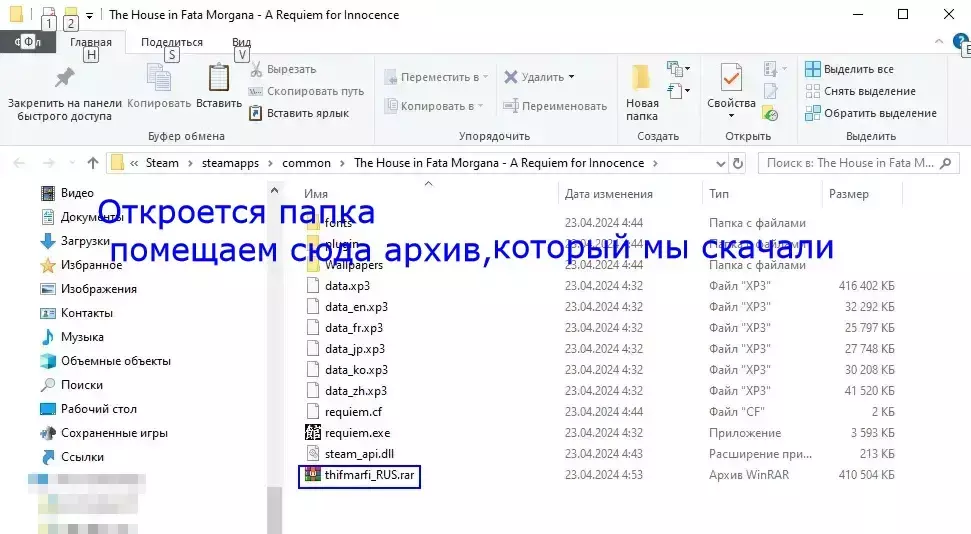The image size is (971, 534).
Task: Open the recent locations dropdown arrow
Action: [72, 163]
